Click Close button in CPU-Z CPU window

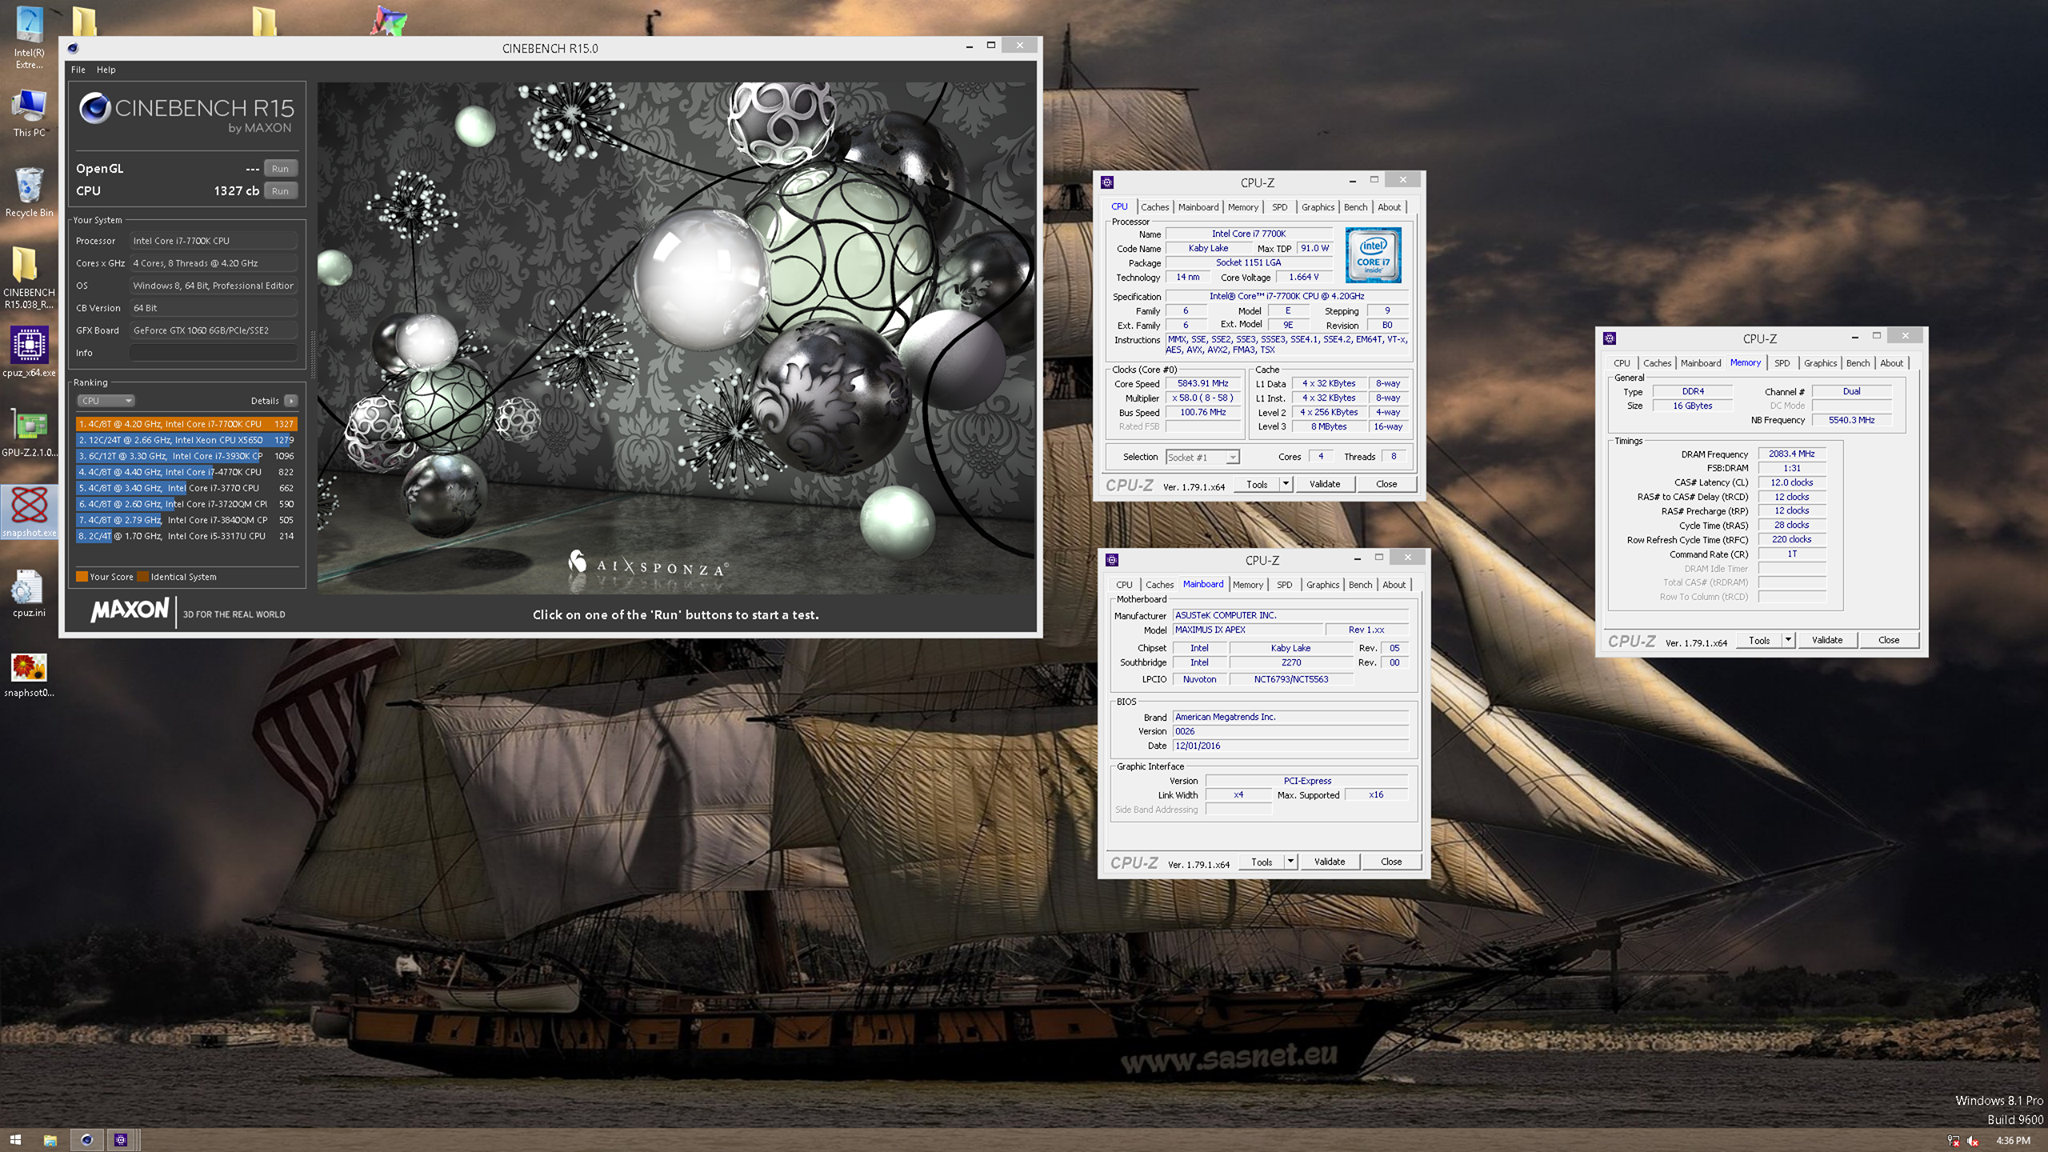click(1386, 484)
